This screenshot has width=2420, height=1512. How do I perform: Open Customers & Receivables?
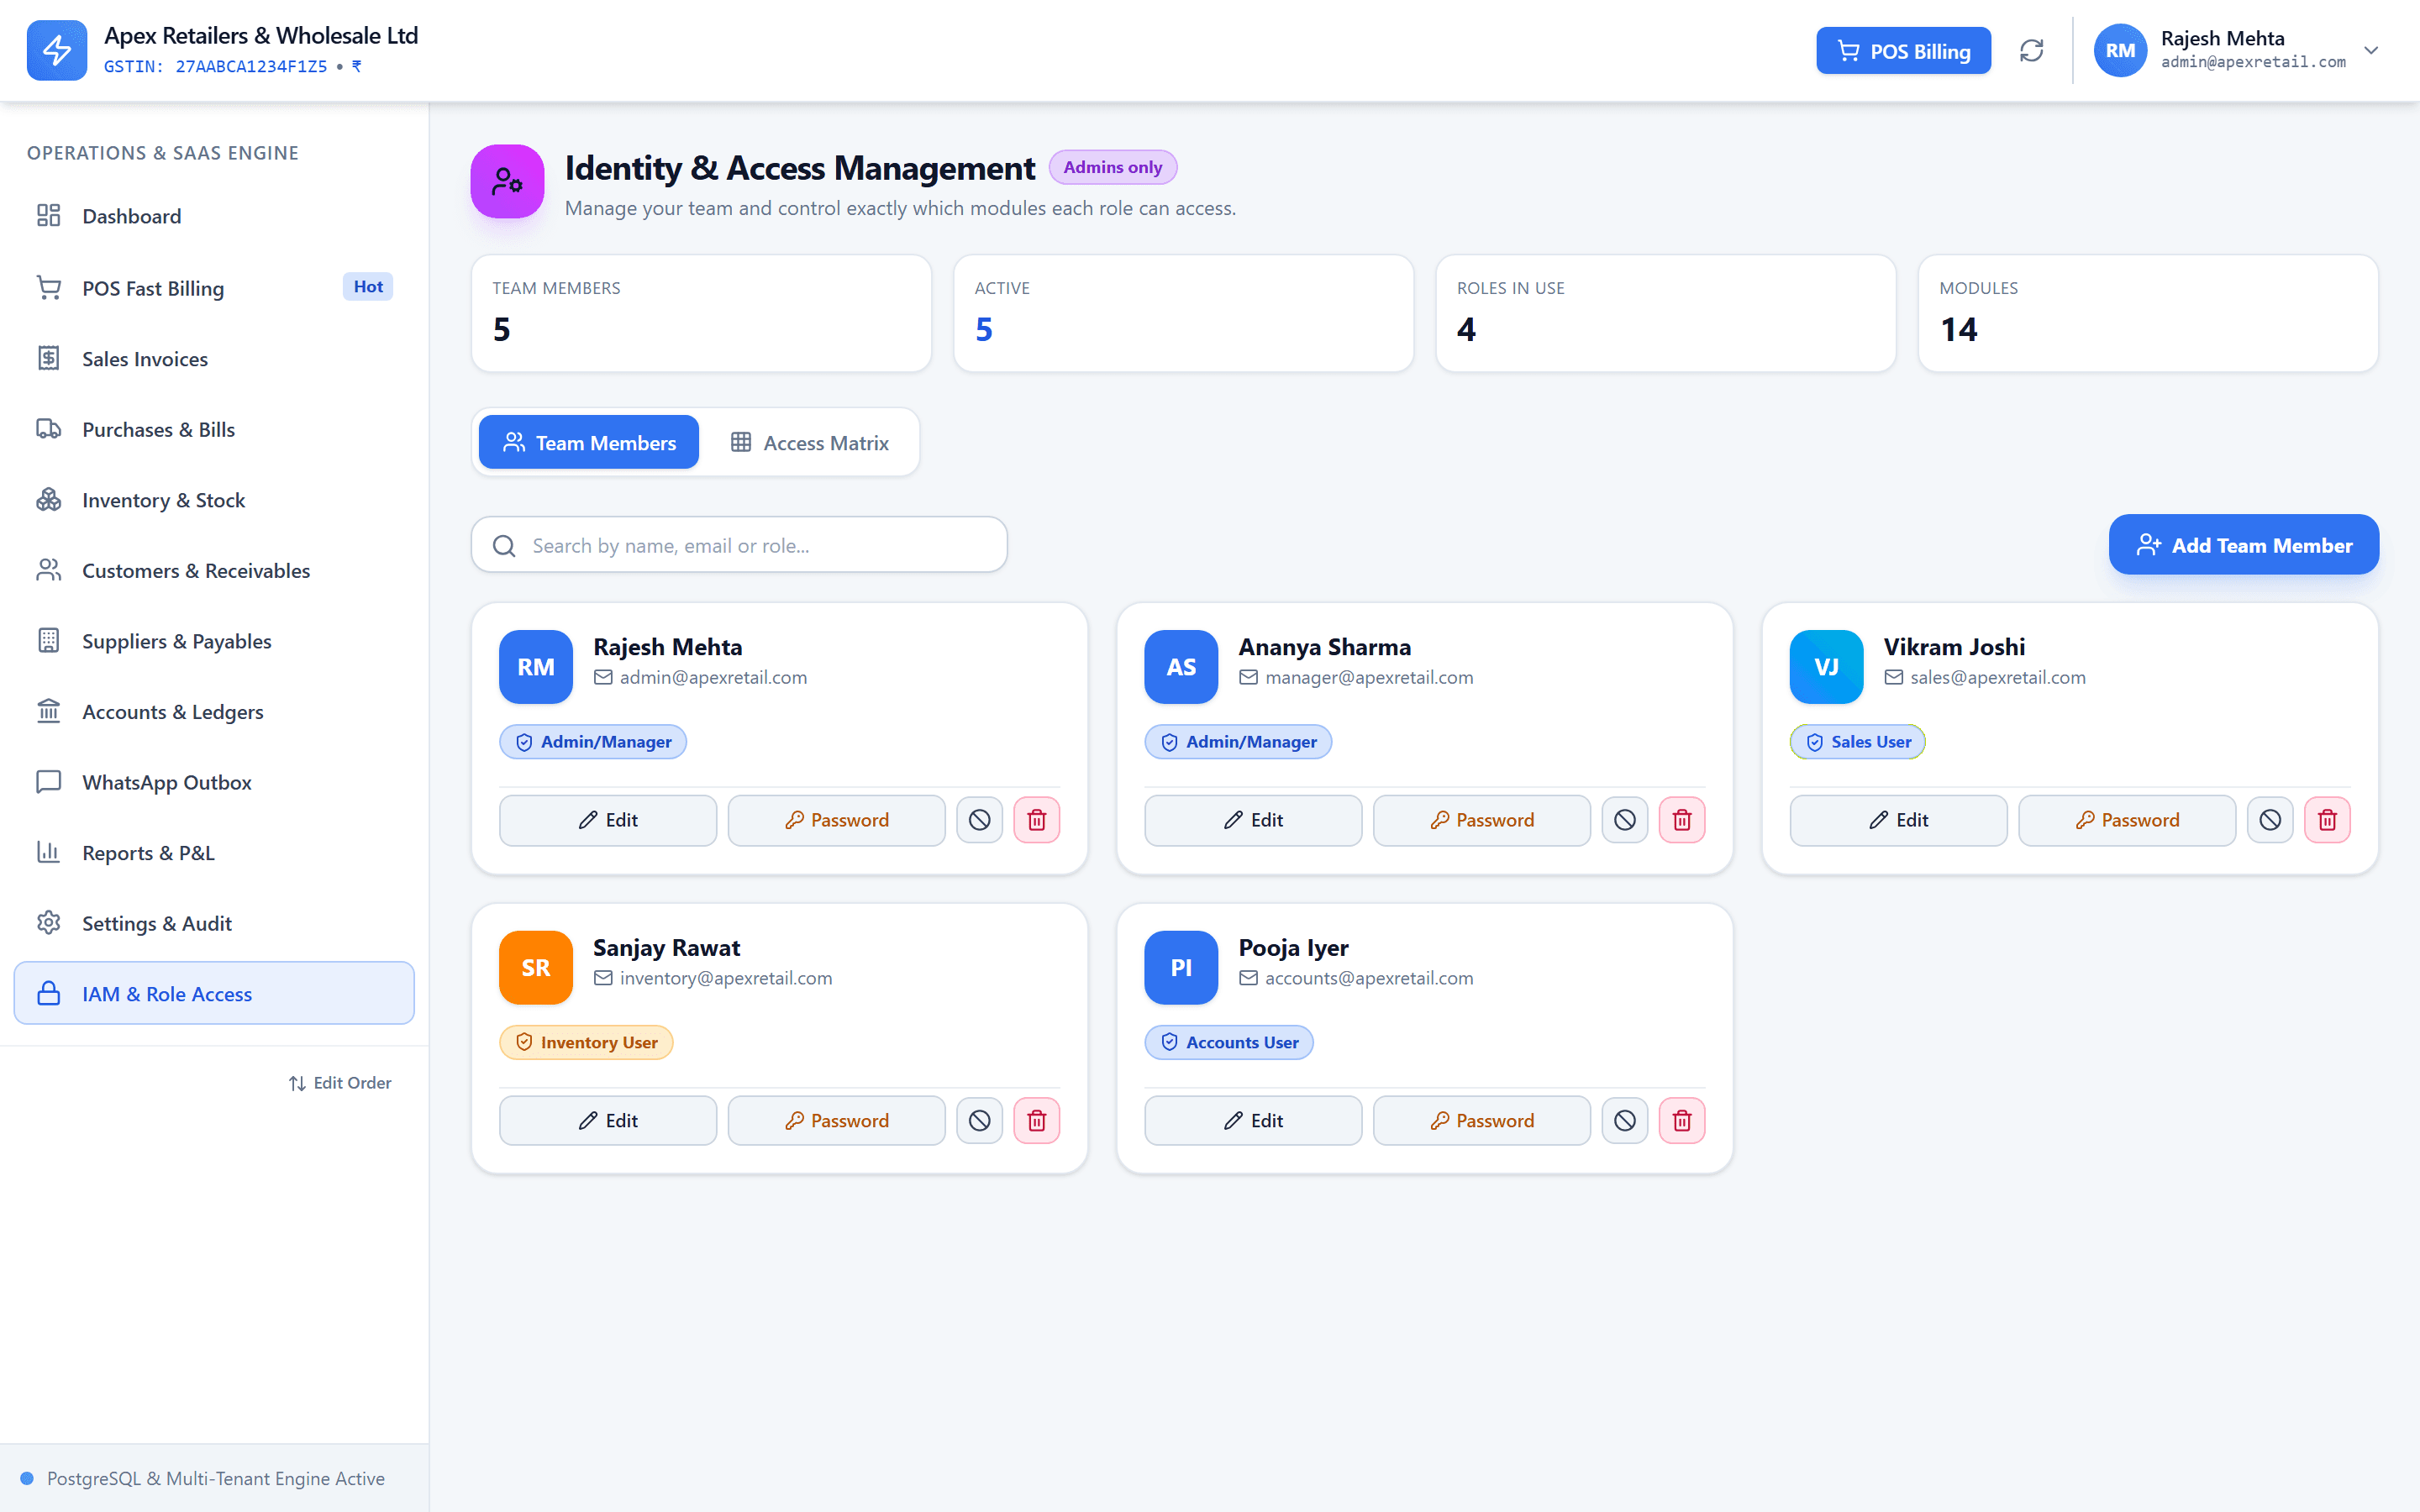pyautogui.click(x=214, y=570)
